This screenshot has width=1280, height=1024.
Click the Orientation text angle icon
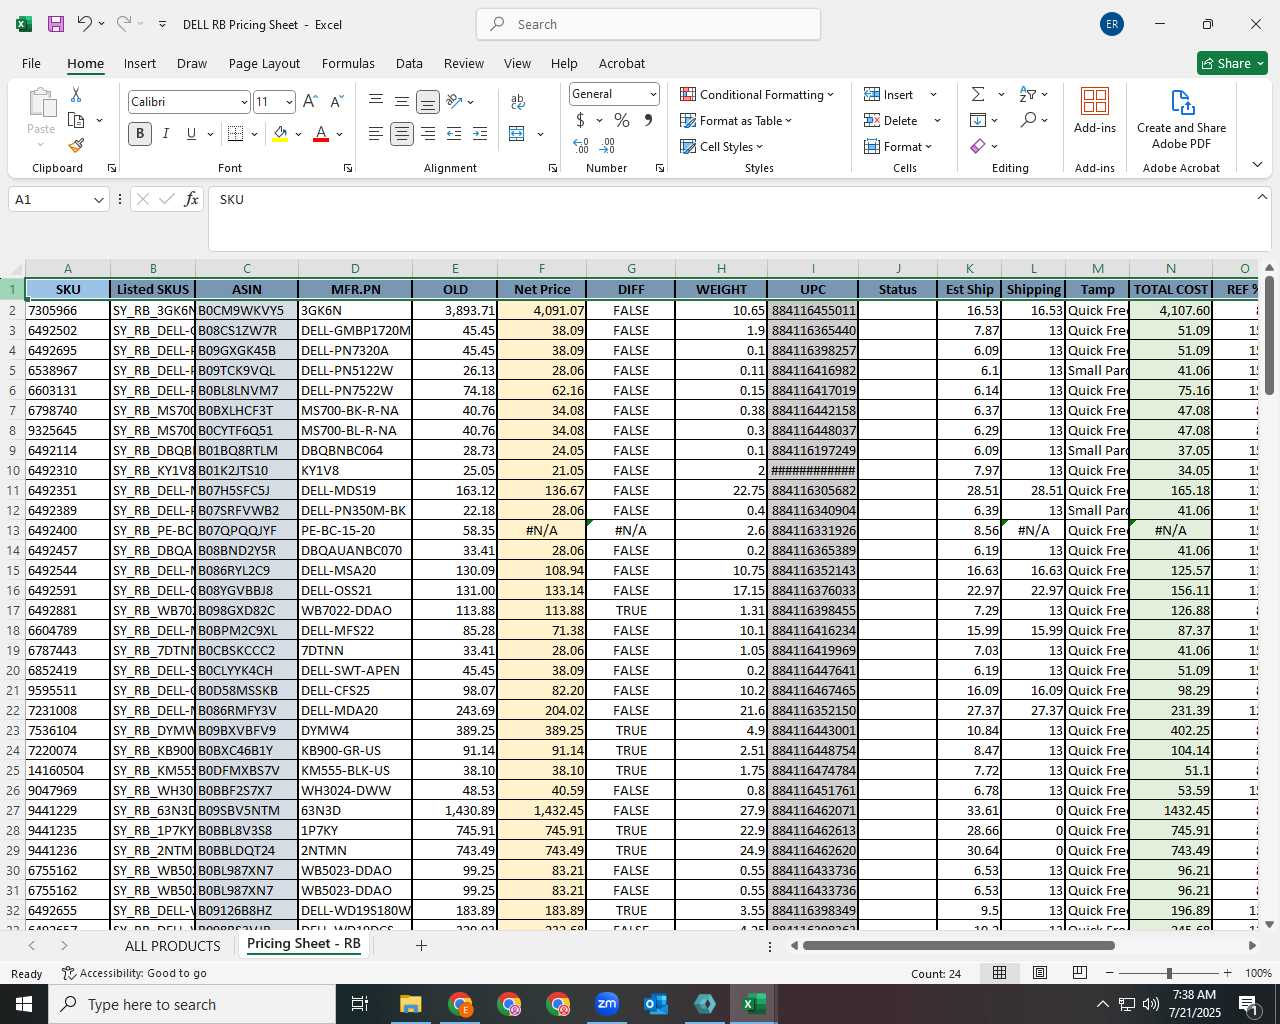pos(454,101)
